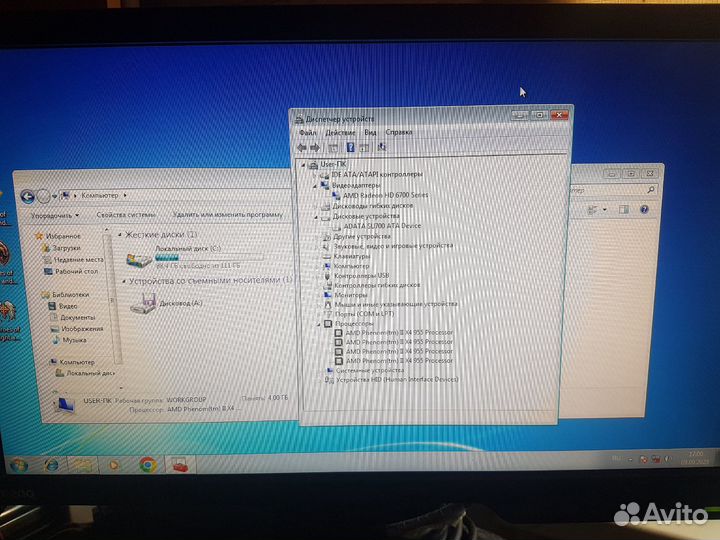Click the red toolbox taskbar icon
This screenshot has width=720, height=540.
coord(180,465)
